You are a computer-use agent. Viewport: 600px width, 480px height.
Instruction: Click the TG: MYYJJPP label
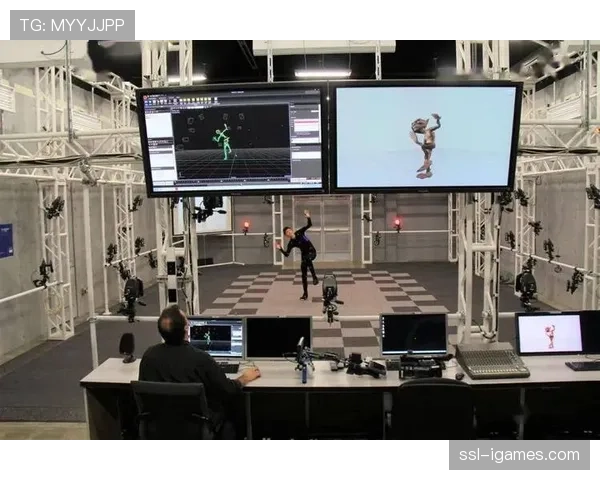[x=70, y=23]
